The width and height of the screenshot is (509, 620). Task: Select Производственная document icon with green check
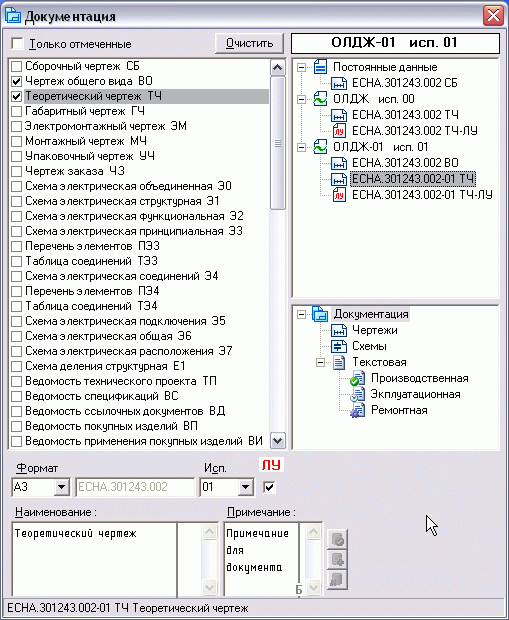pos(358,378)
